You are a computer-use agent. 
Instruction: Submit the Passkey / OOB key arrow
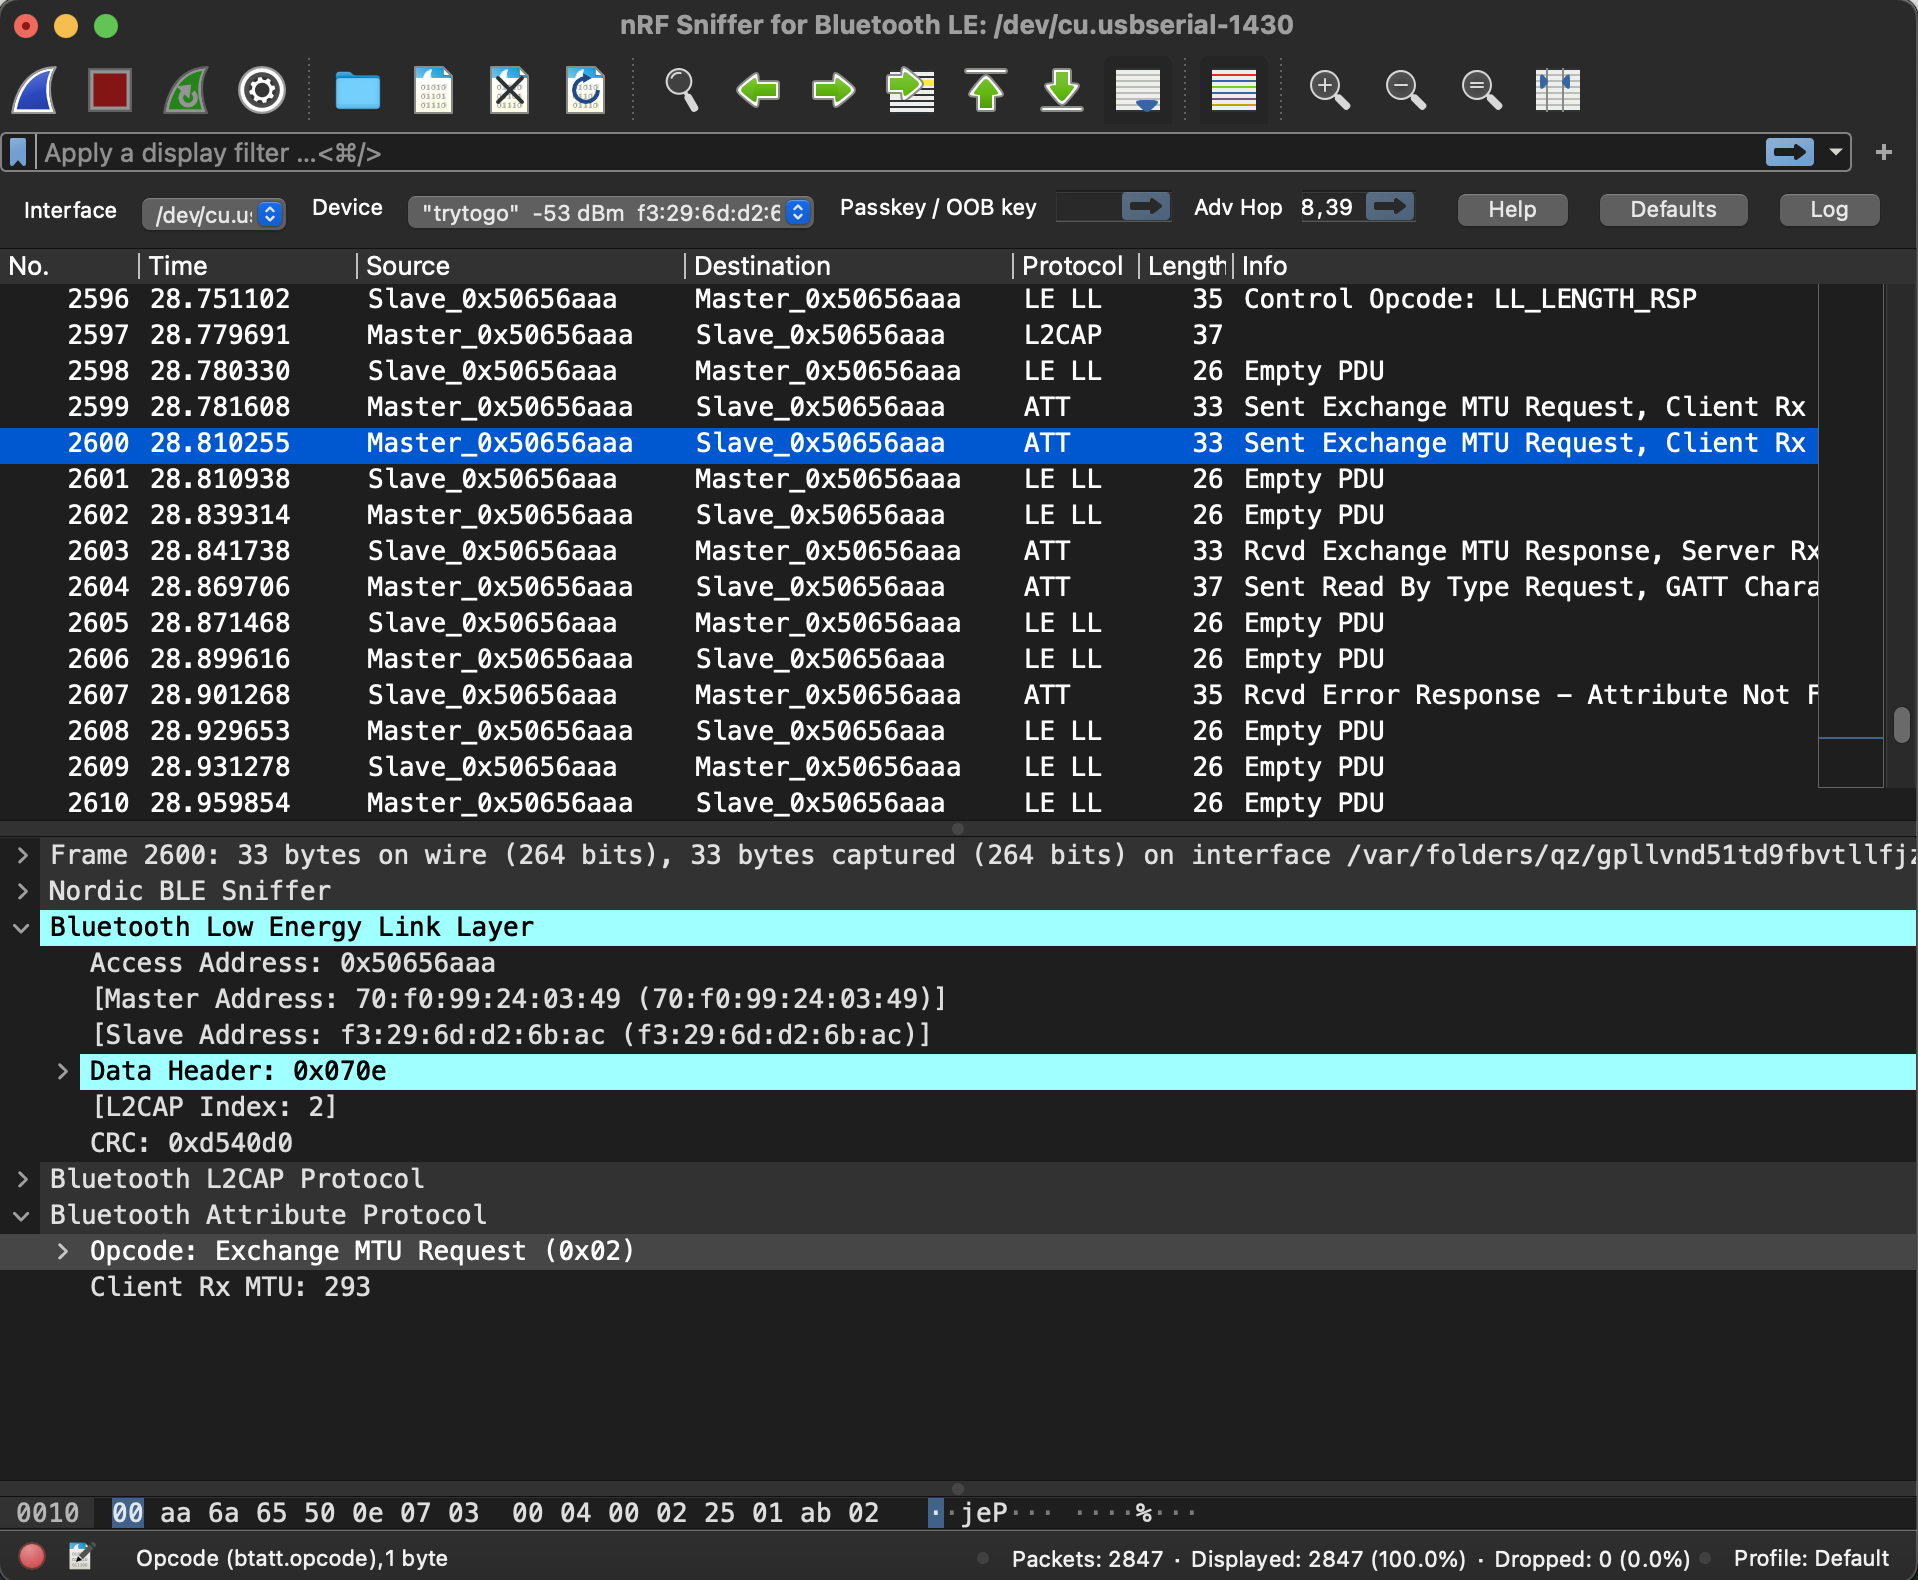coord(1146,207)
